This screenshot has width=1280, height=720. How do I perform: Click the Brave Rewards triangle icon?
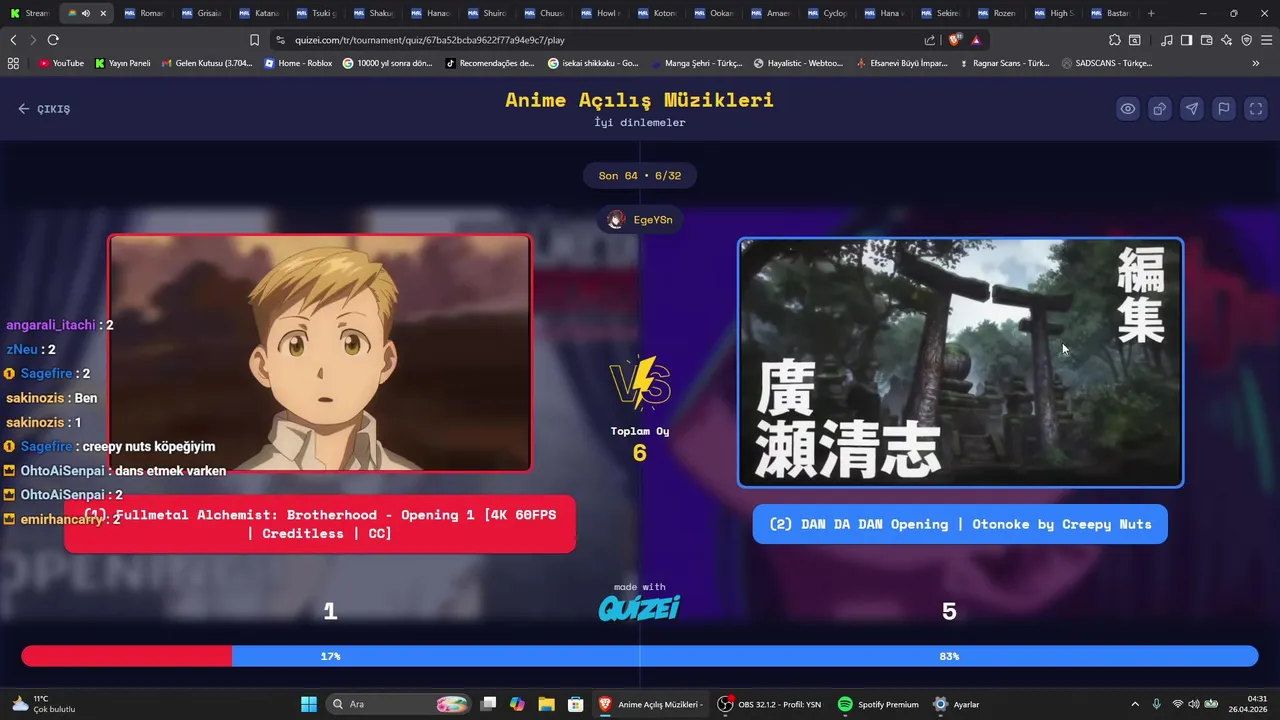click(x=976, y=40)
